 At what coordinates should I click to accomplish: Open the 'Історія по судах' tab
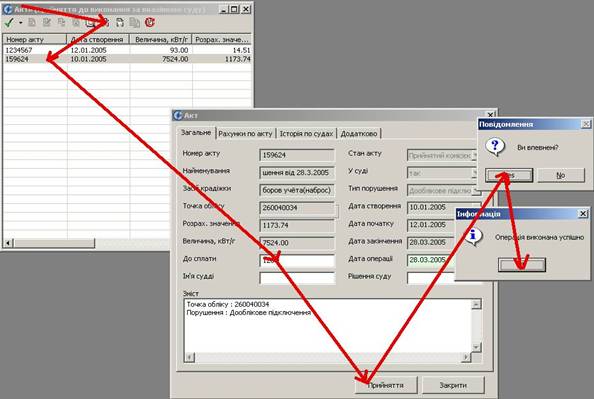(306, 133)
